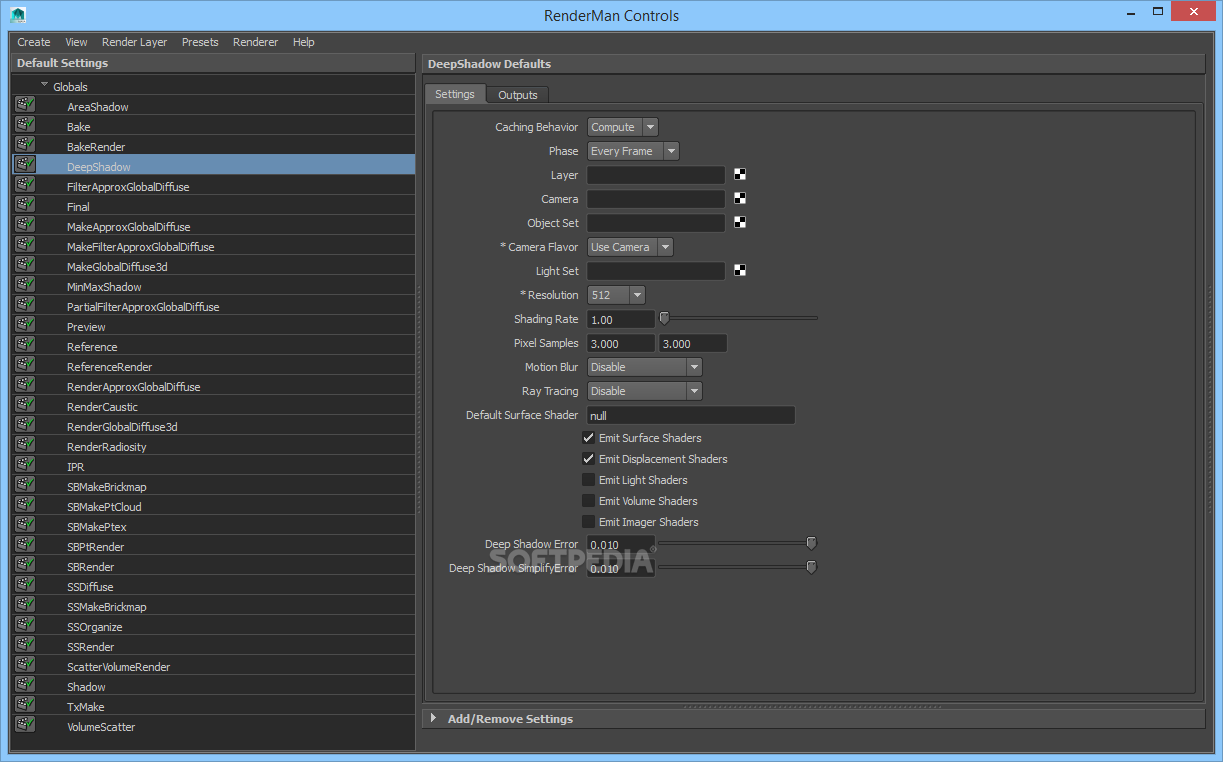Viewport: 1223px width, 762px height.
Task: Click the first Pixel Samples field
Action: [621, 343]
